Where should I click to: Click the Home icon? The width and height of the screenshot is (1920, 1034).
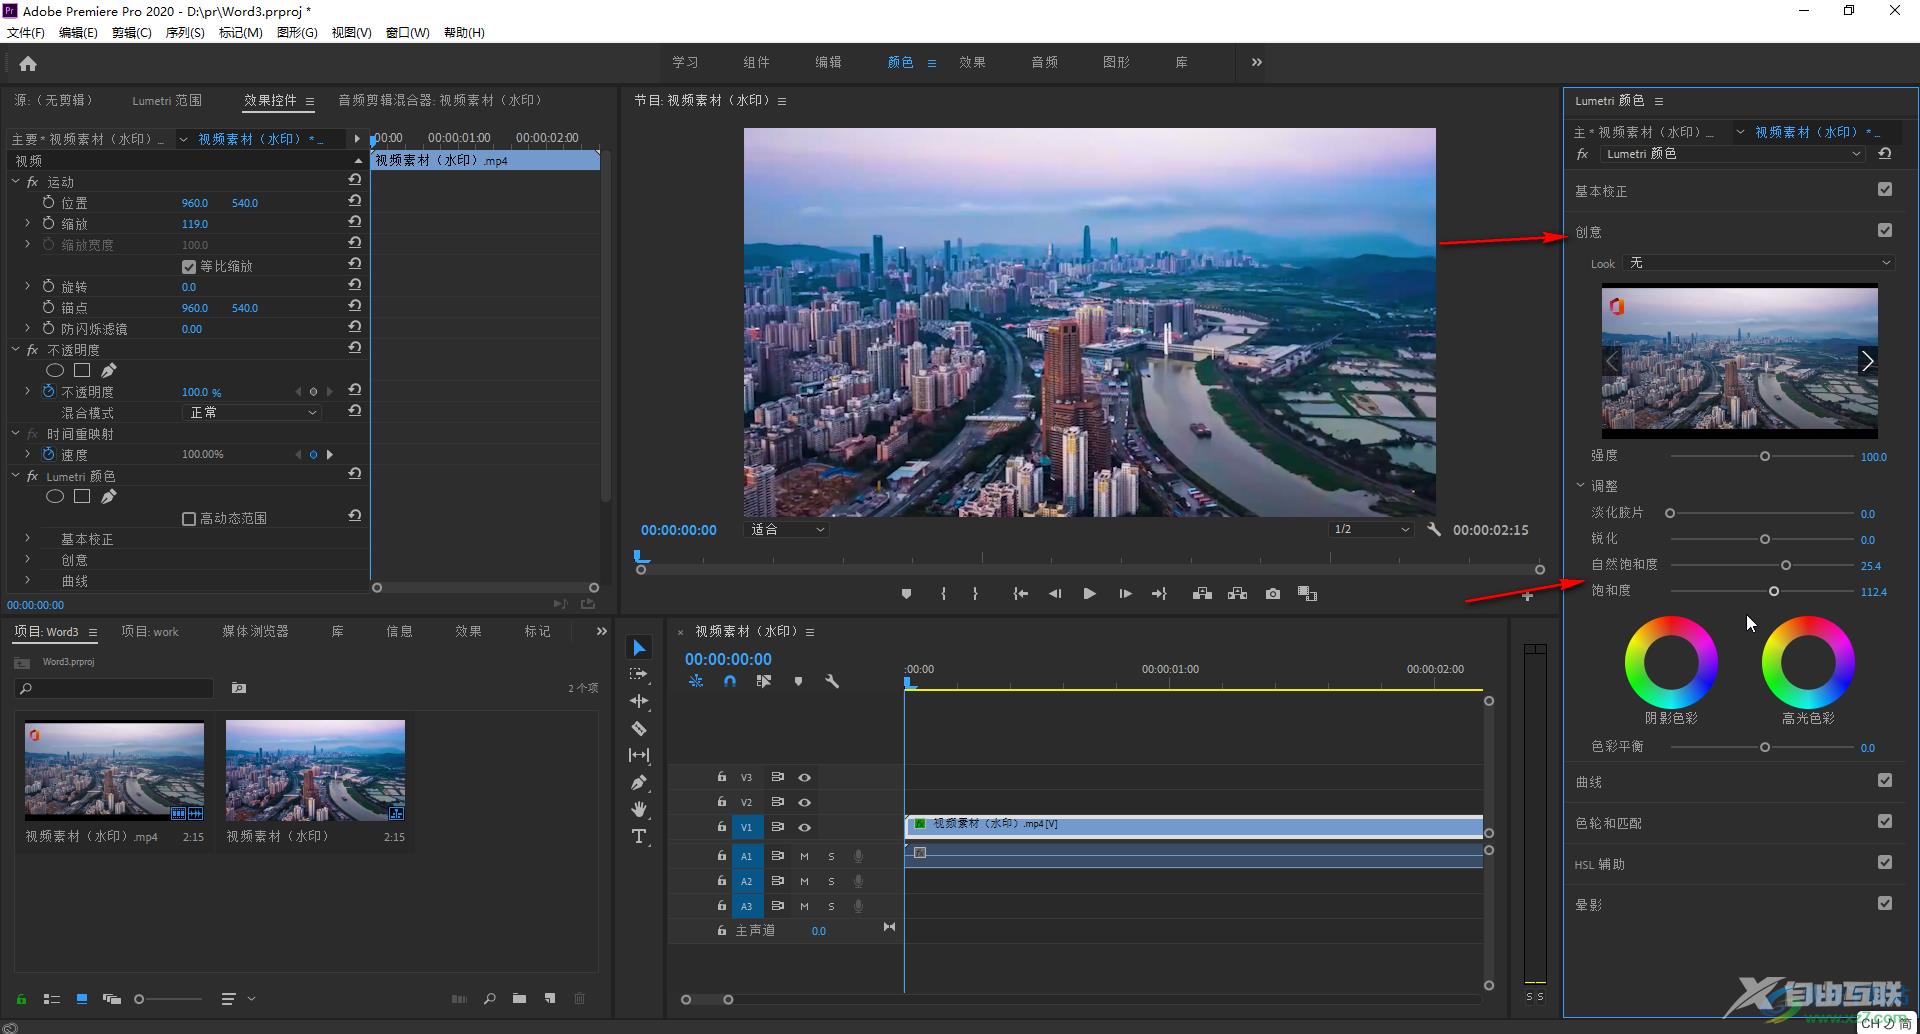point(28,64)
